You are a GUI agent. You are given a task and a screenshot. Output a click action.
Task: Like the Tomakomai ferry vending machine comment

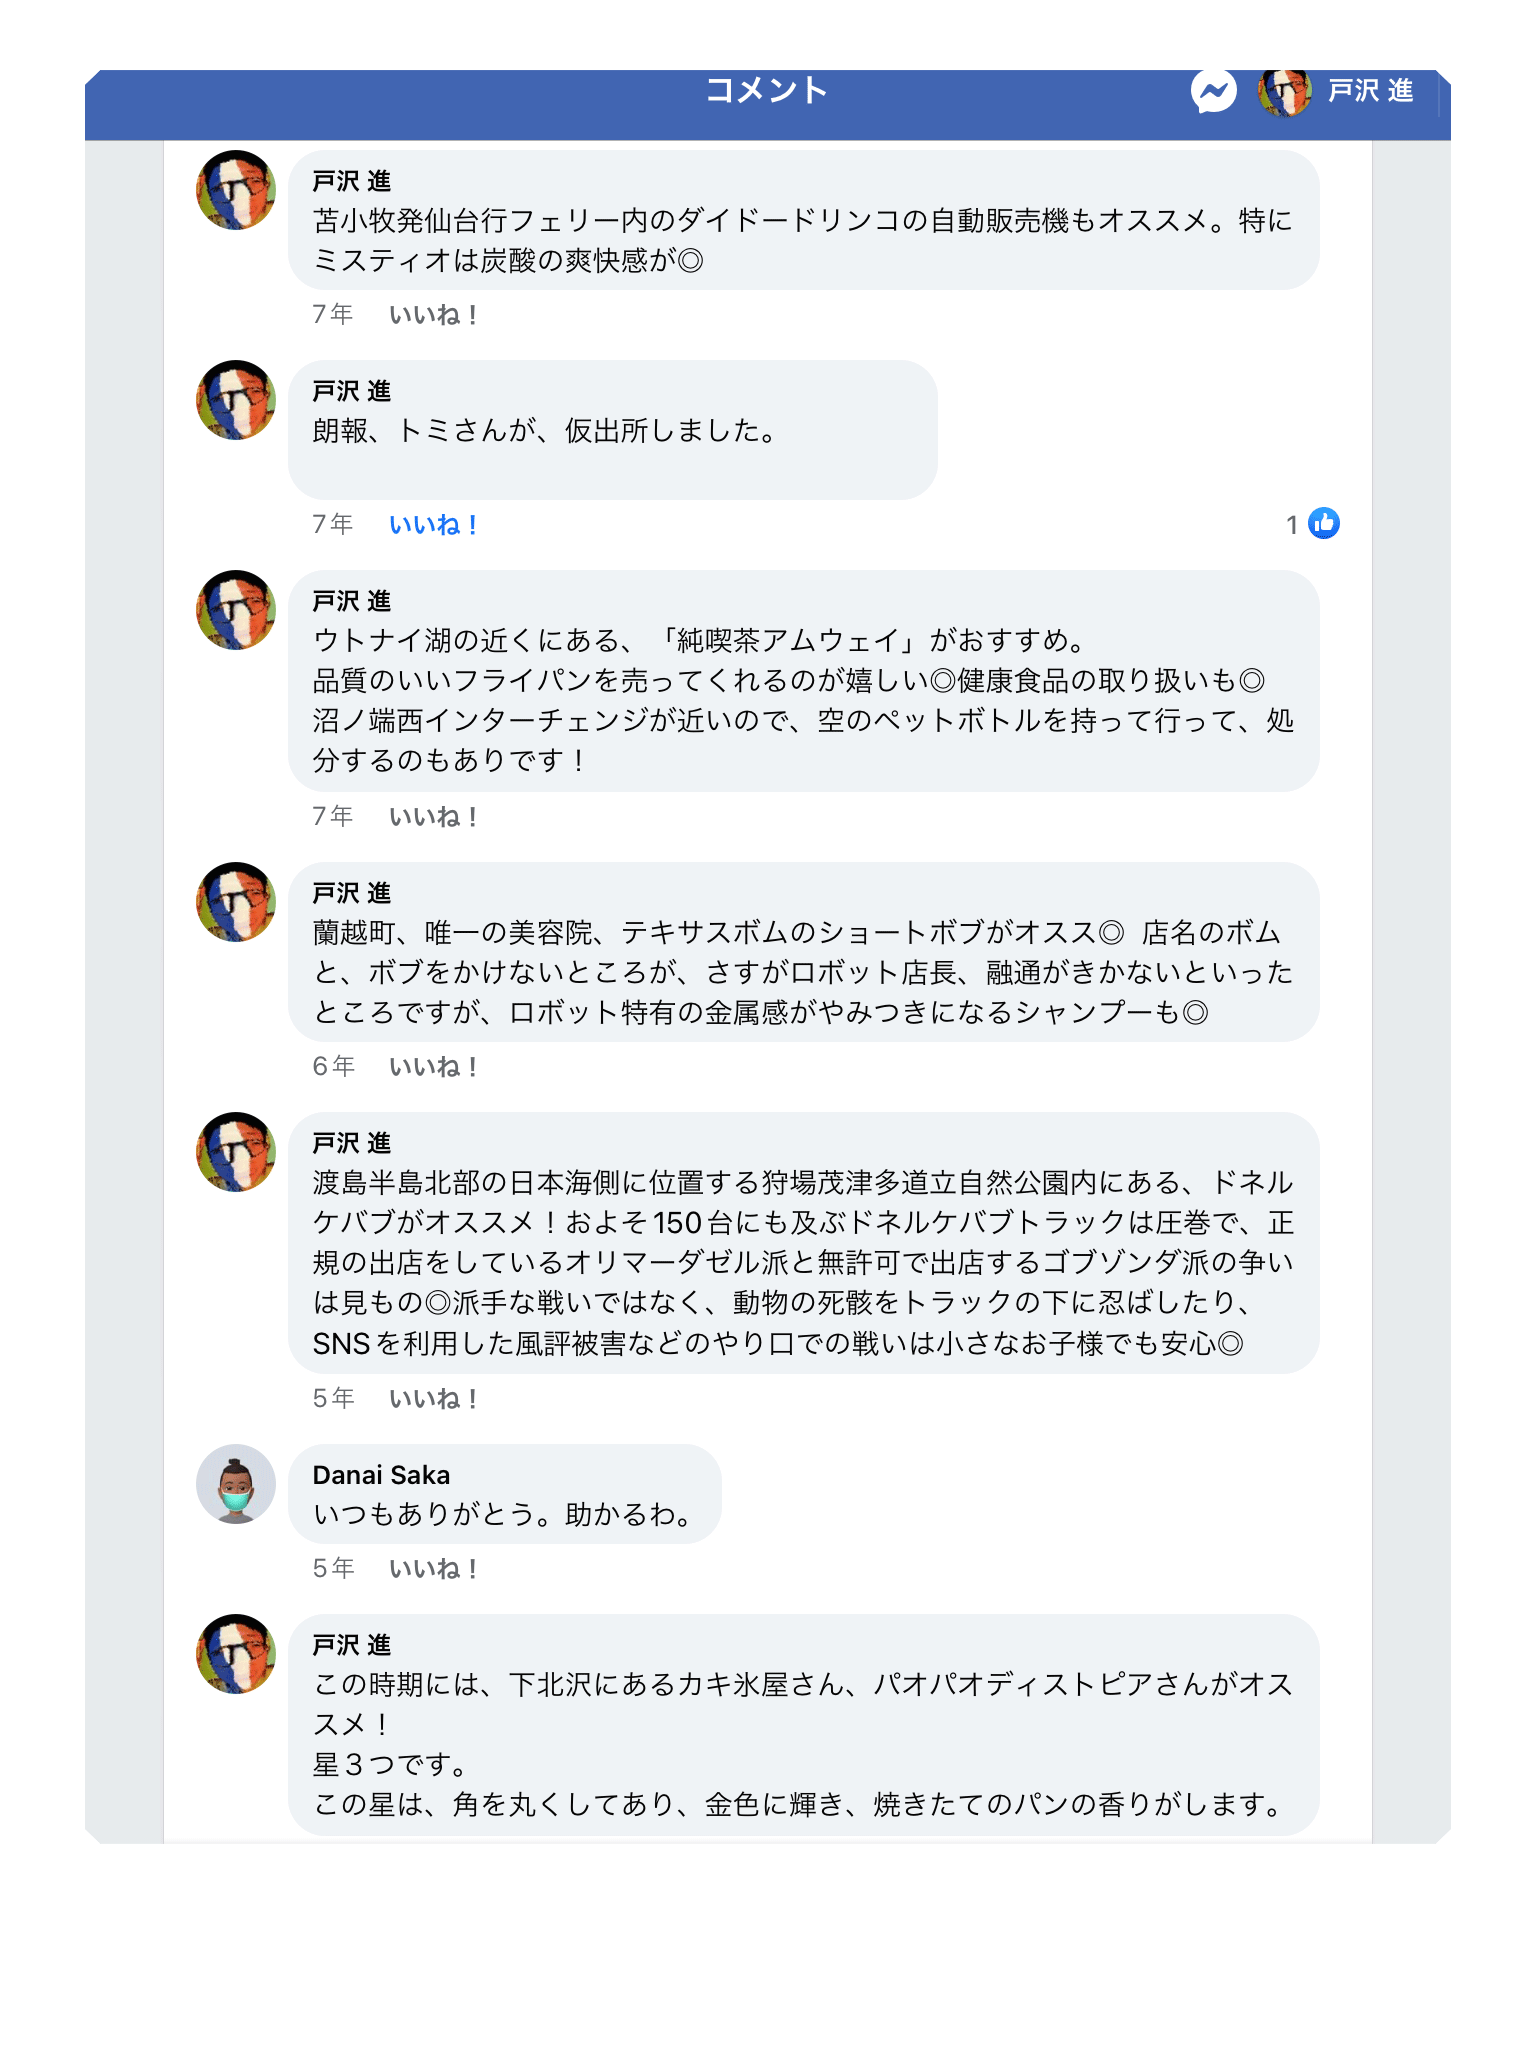[x=433, y=315]
